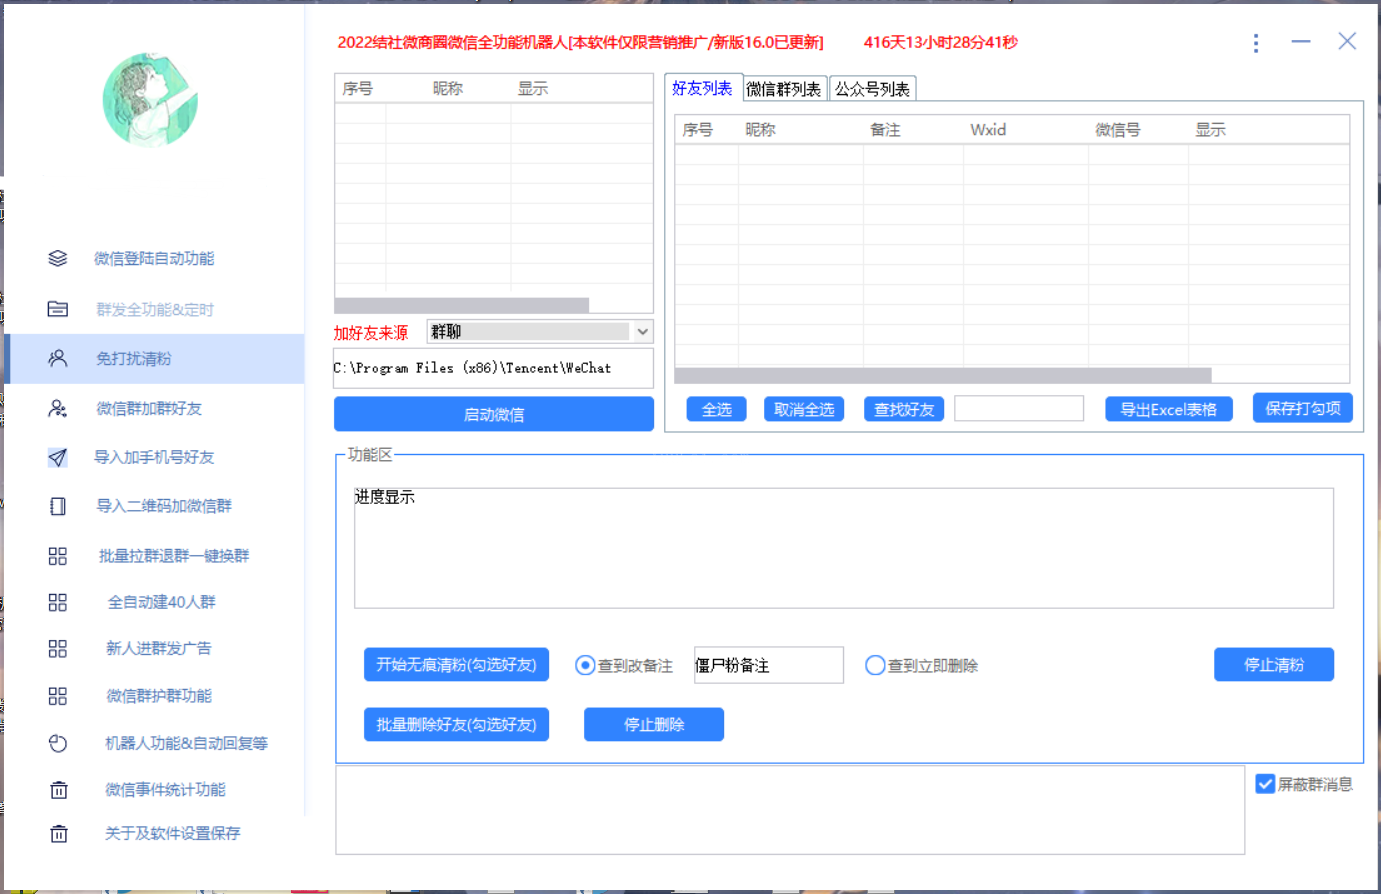Select the 查到改备注 radio option
Screen dimensions: 1381x894
pos(585,665)
